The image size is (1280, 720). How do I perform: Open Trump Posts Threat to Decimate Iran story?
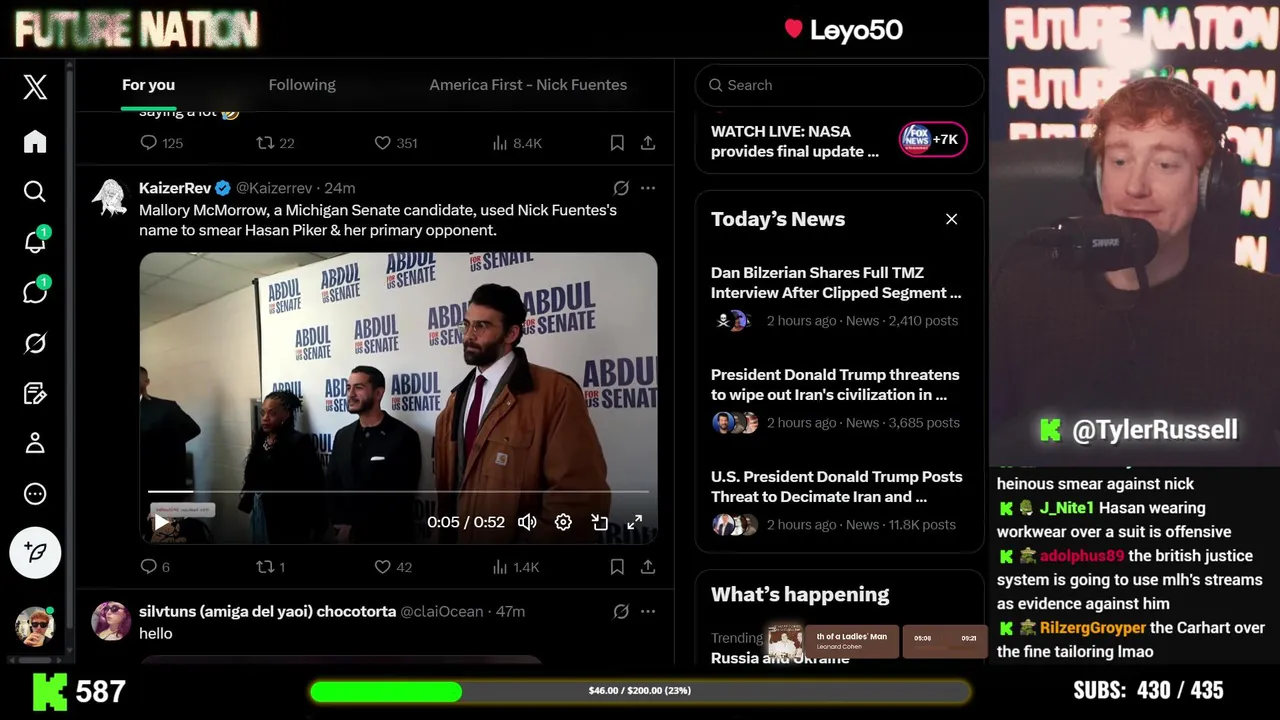836,487
